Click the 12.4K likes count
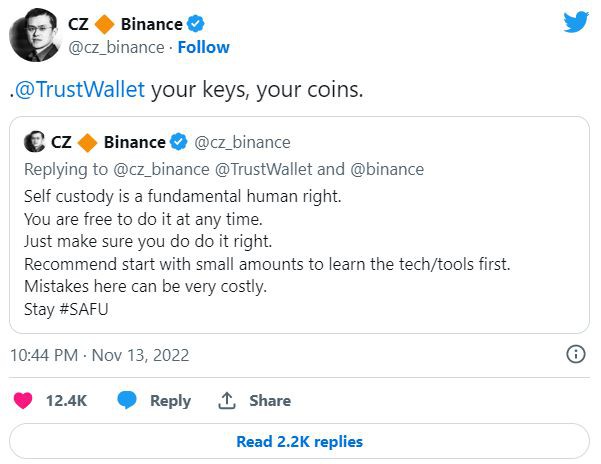This screenshot has width=601, height=464. (x=67, y=400)
